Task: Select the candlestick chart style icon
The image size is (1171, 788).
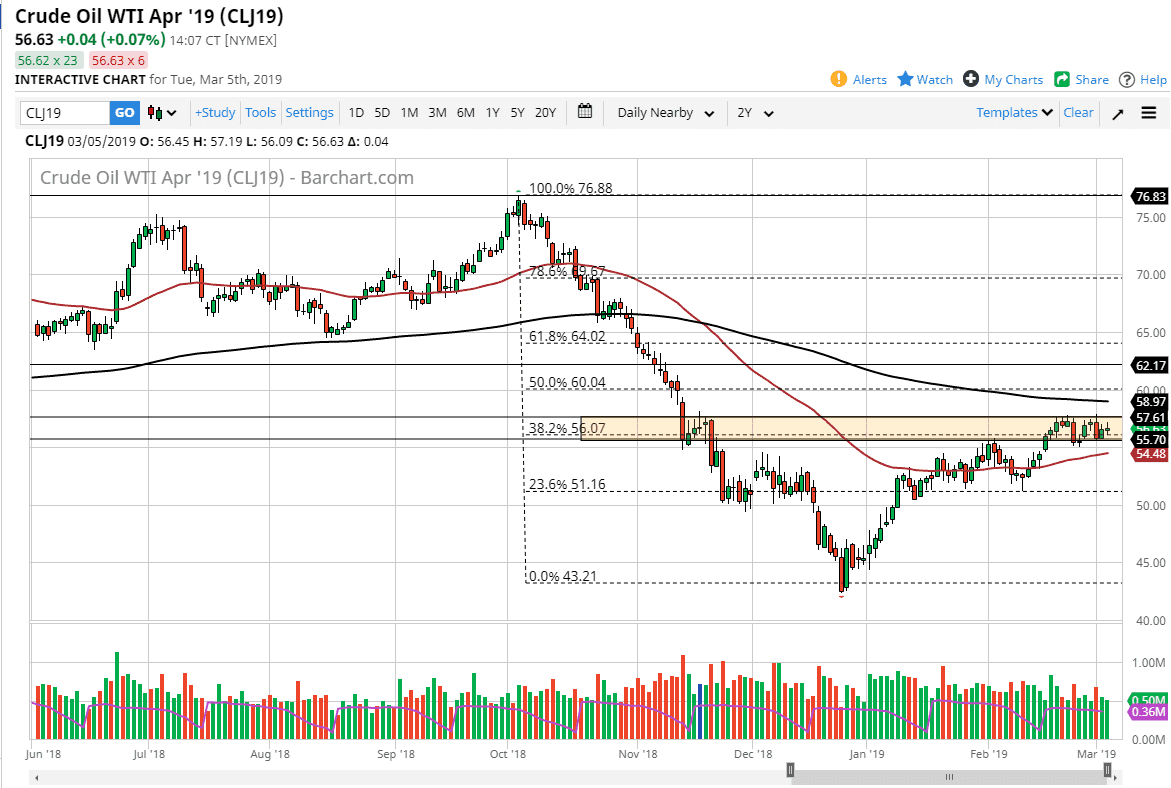Action: tap(155, 112)
